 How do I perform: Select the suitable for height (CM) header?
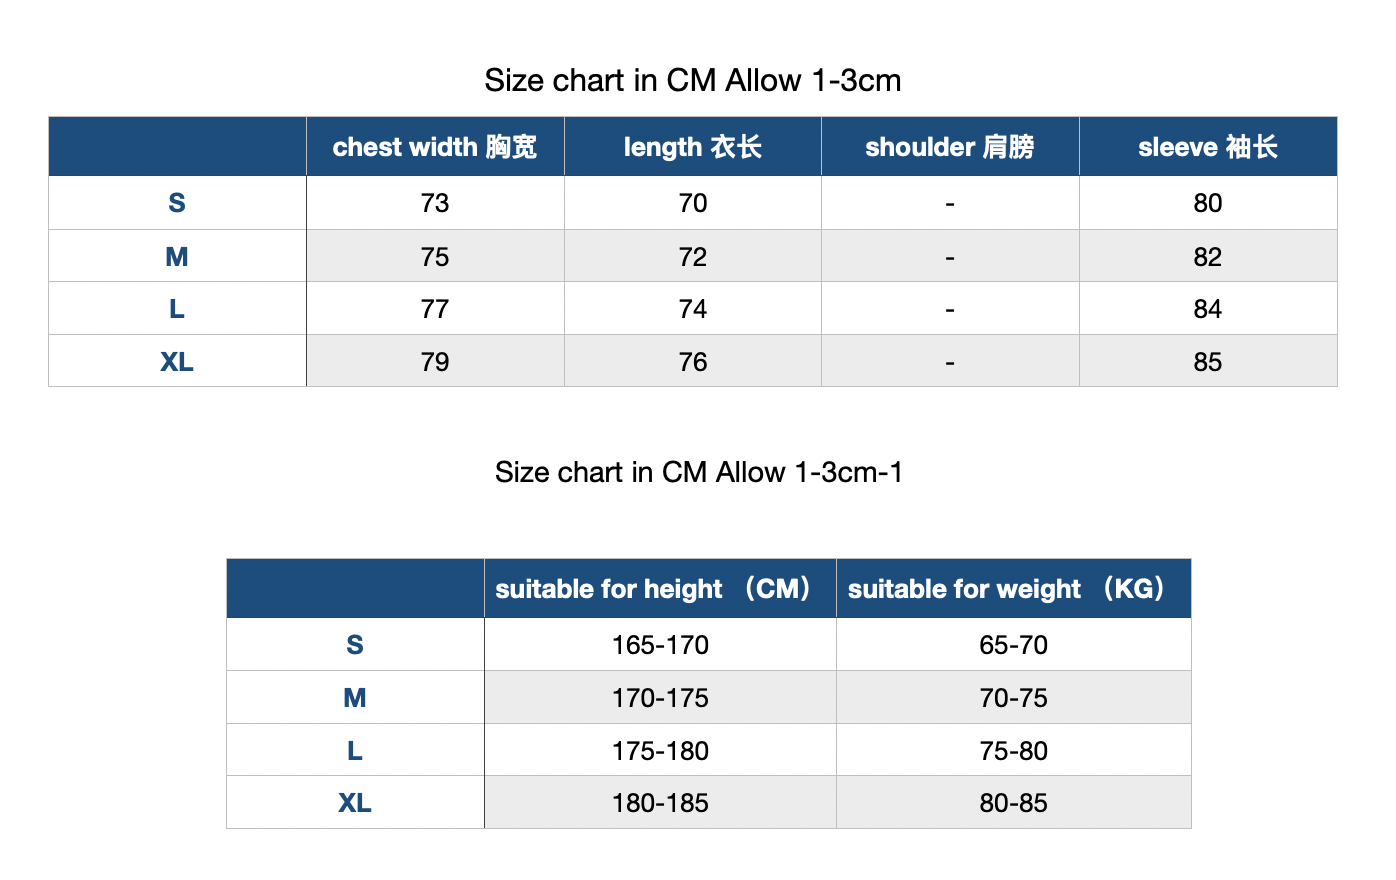click(660, 588)
